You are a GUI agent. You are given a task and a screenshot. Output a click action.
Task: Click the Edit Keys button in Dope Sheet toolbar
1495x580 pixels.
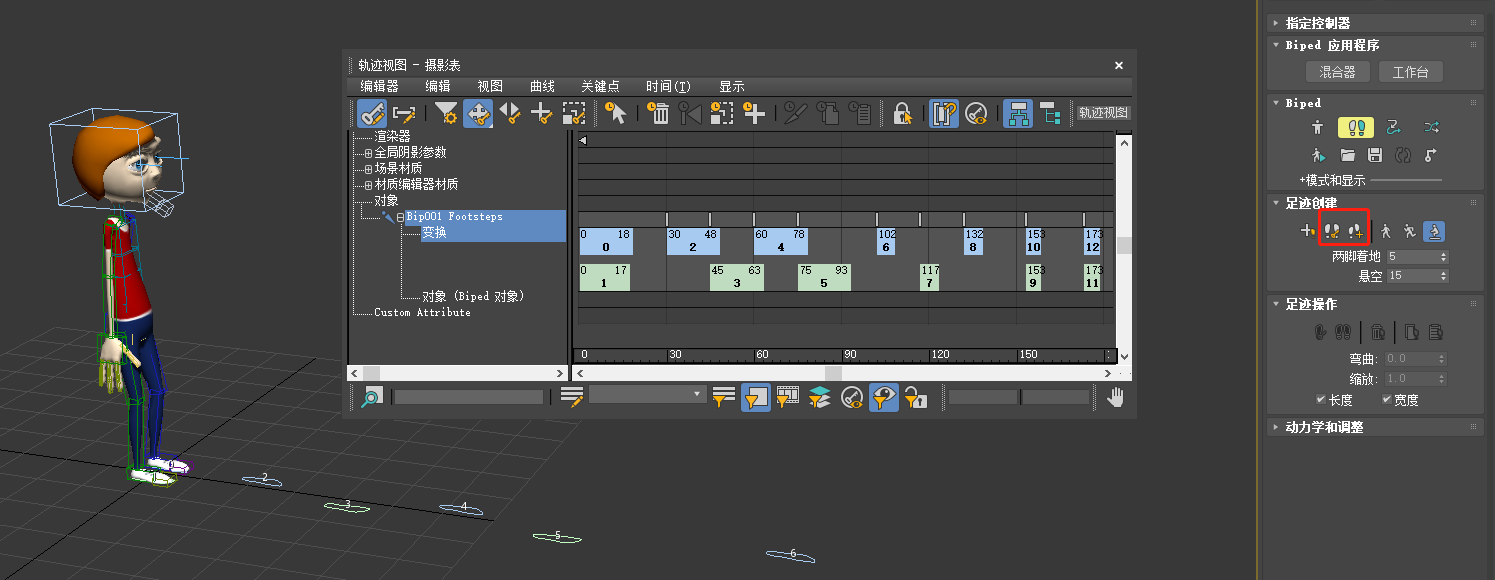pos(372,113)
